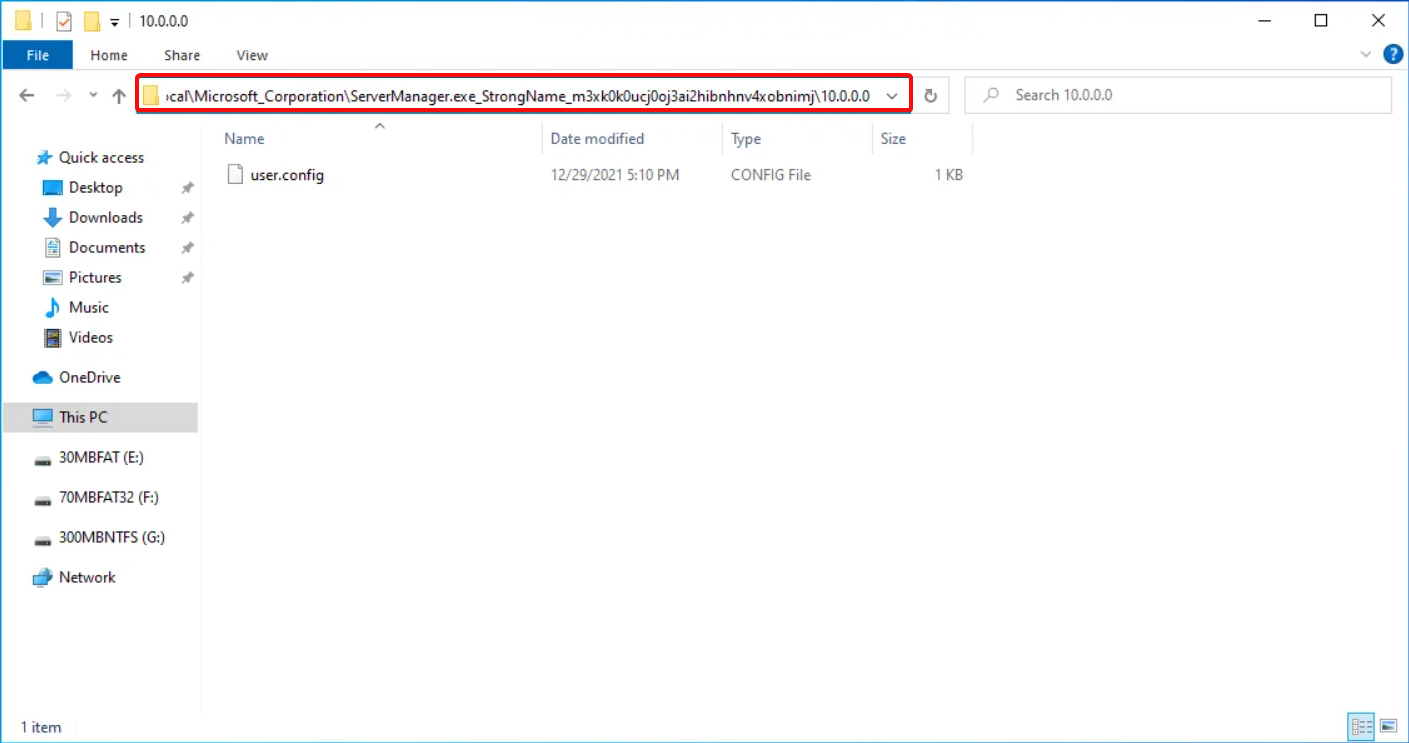Open the Customize Quick Access Toolbar dropdown
Viewport: 1409px width, 743px height.
tap(115, 21)
